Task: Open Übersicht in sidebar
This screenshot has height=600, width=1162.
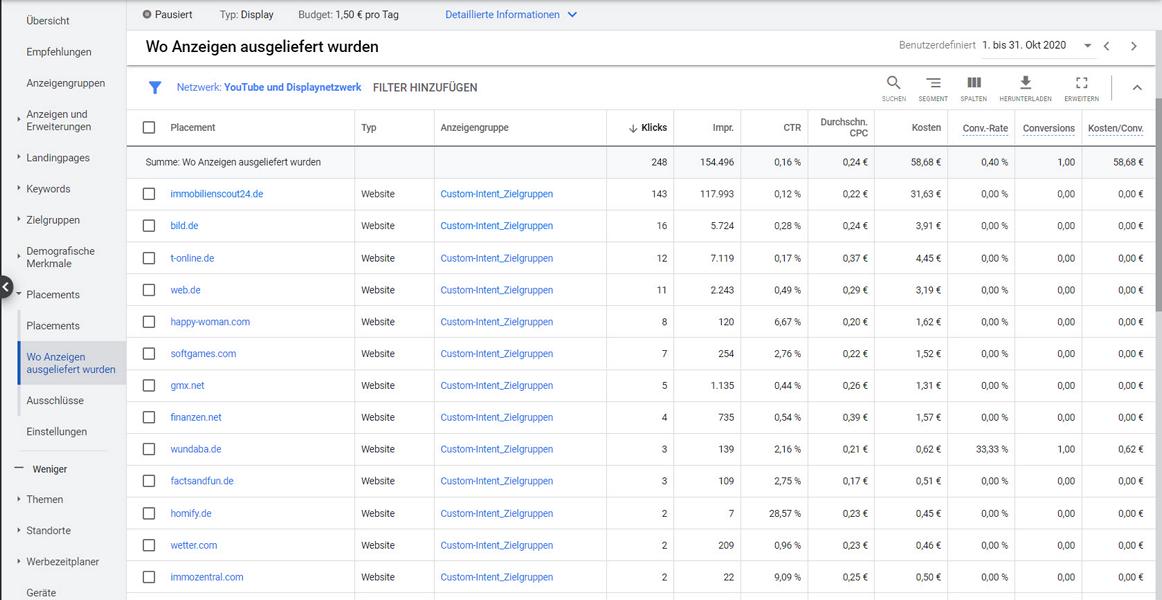Action: (x=48, y=21)
